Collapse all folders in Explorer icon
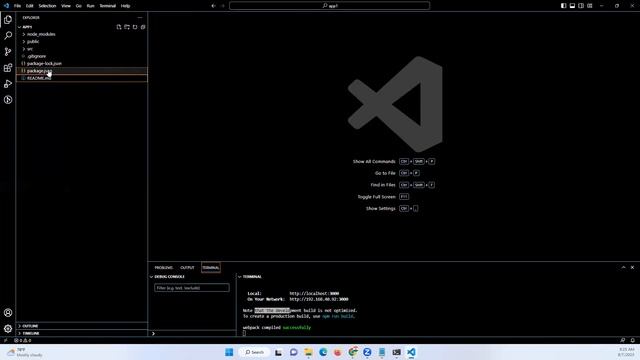 (x=143, y=27)
